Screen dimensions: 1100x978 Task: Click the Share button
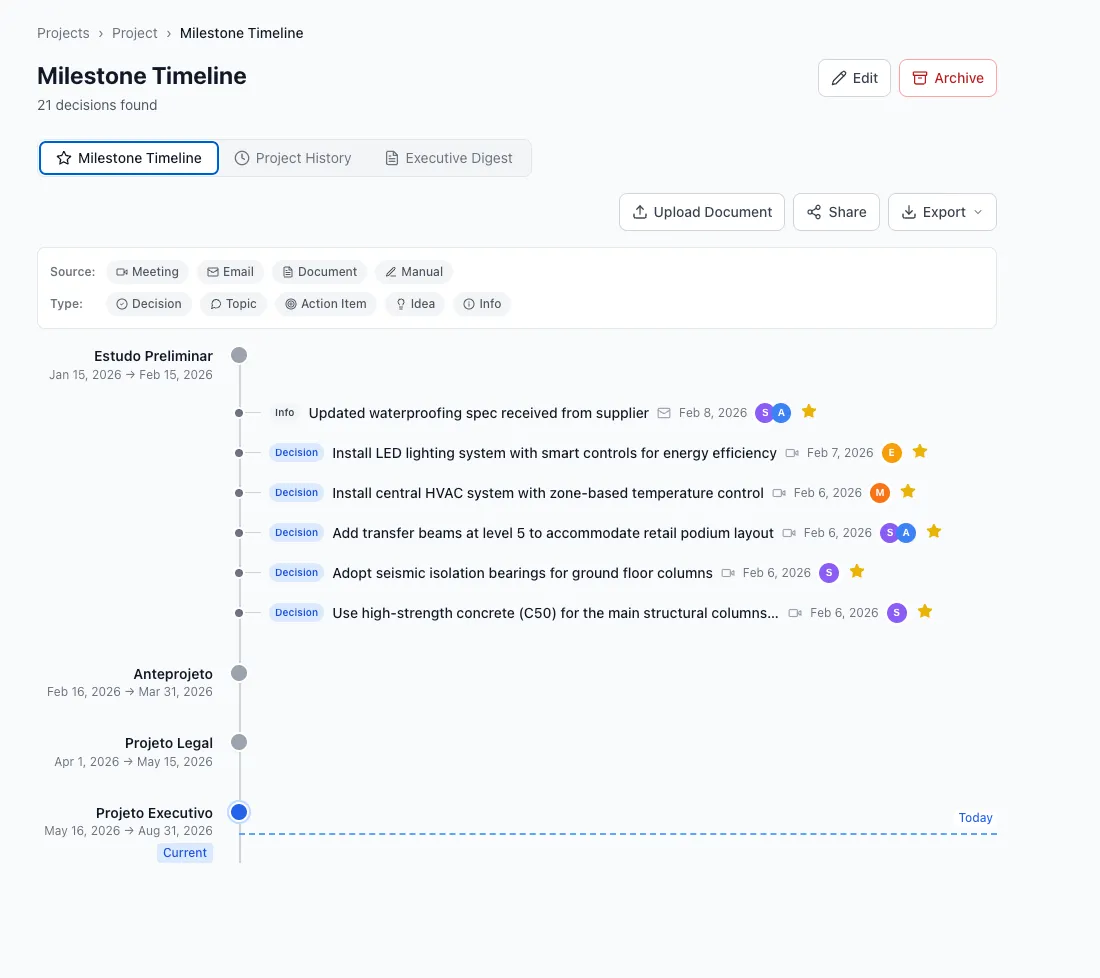(x=836, y=212)
